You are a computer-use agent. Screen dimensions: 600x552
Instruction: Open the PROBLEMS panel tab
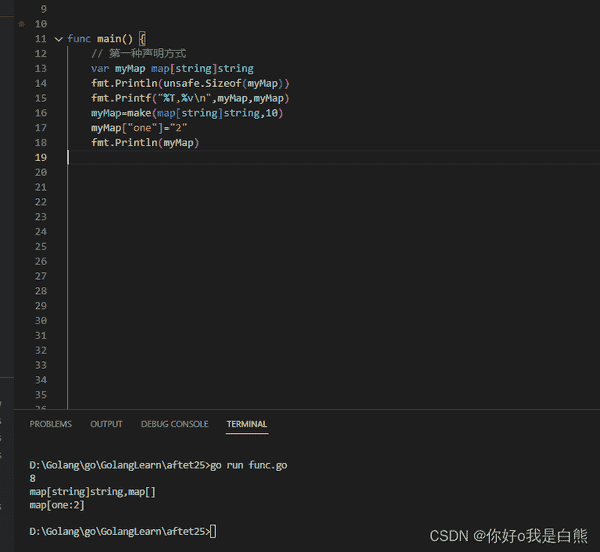(x=50, y=424)
